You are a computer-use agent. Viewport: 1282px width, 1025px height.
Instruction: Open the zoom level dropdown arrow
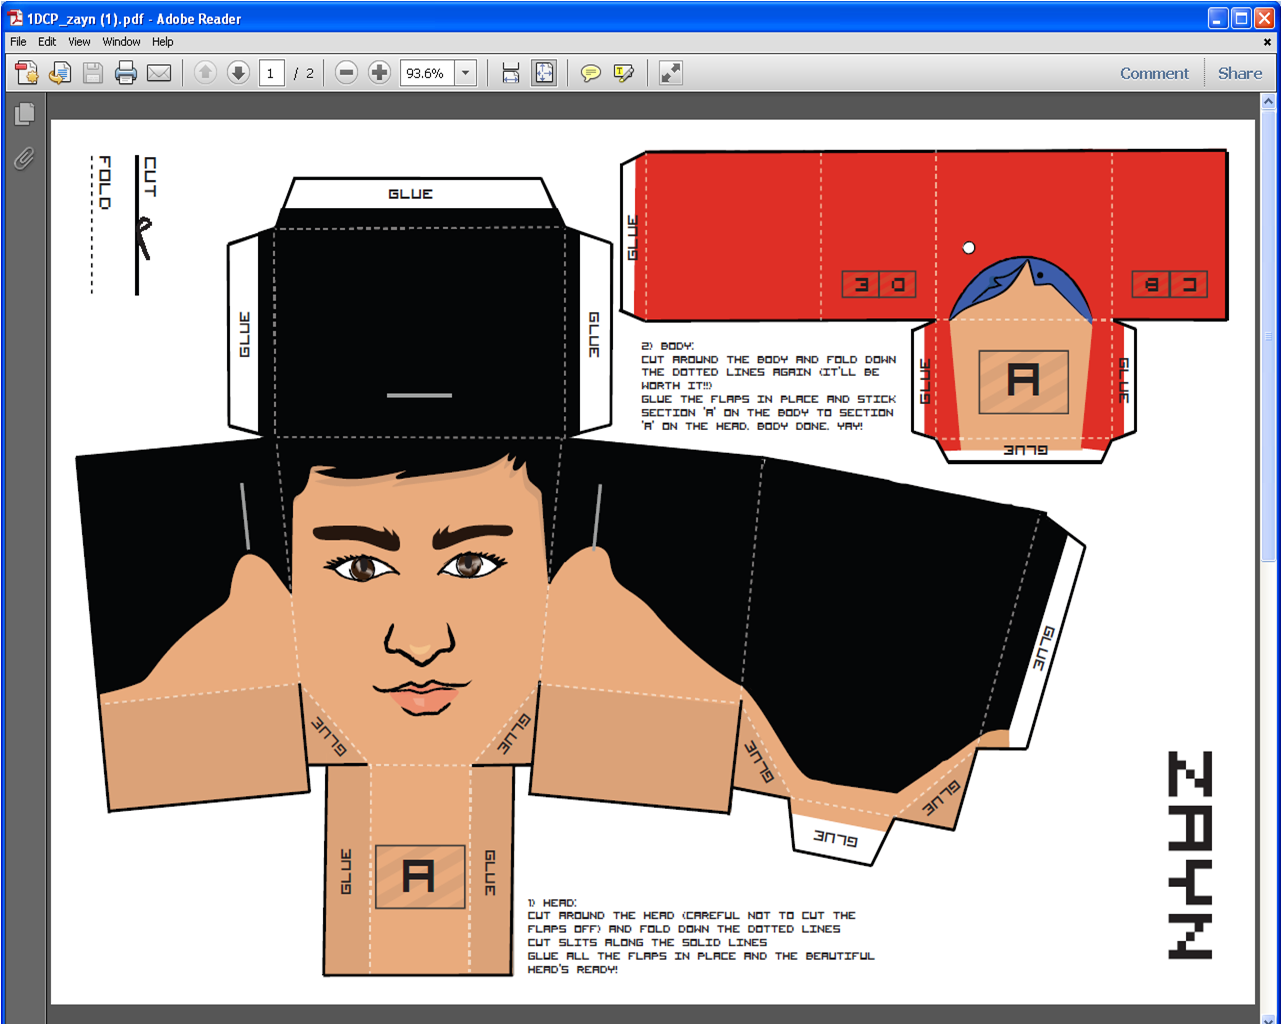(x=466, y=73)
